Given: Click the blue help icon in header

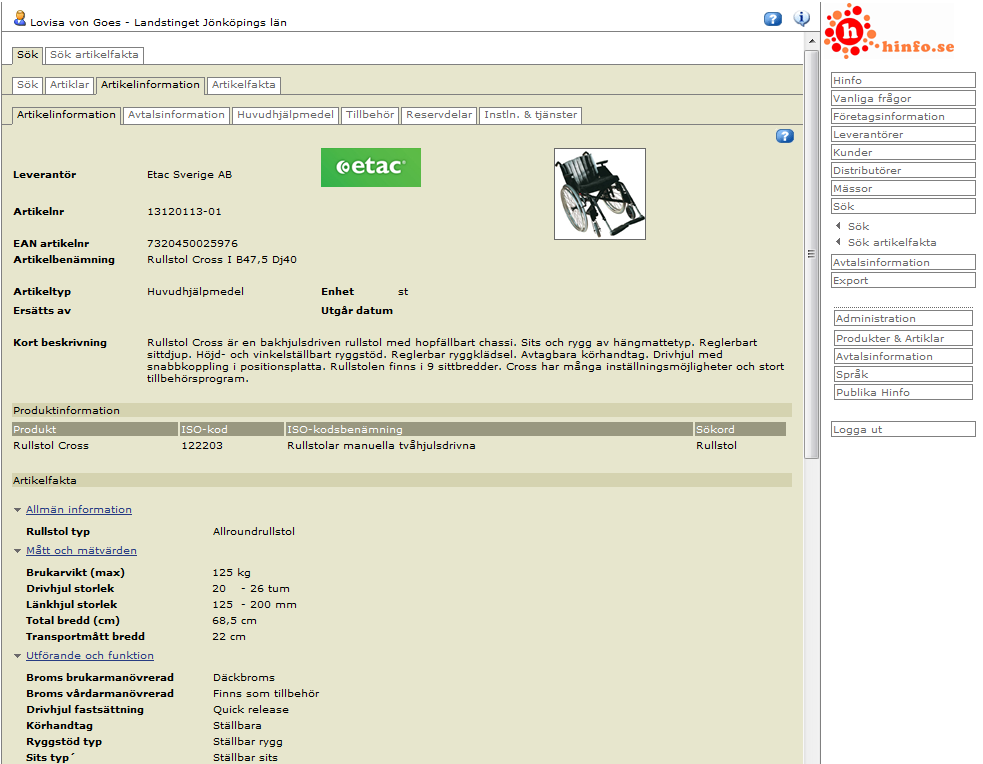Looking at the screenshot, I should 772,19.
